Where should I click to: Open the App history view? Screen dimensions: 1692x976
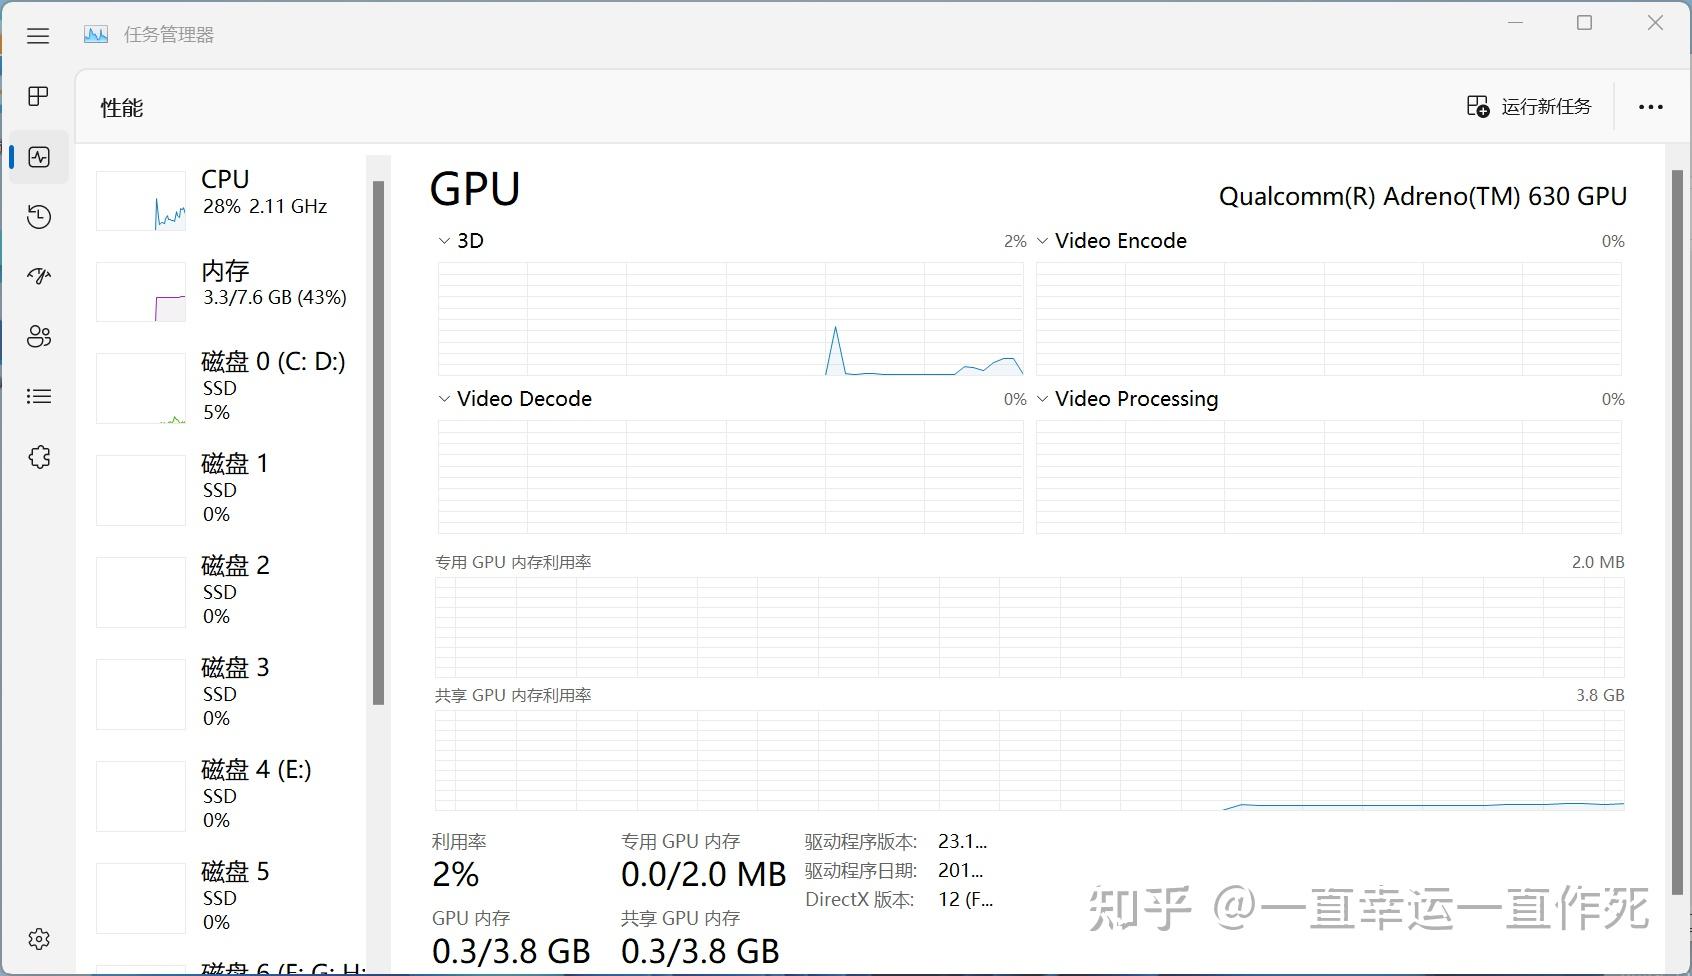tap(38, 216)
